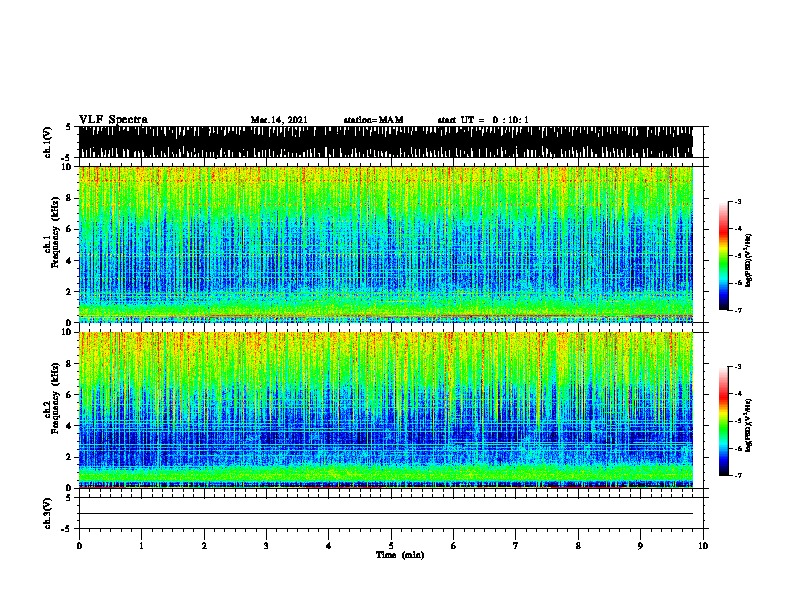Click time axis tick label "0"

(79, 546)
